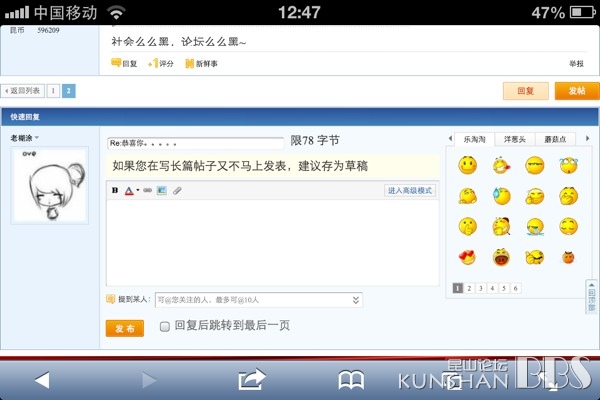Insert an image into the reply
The image size is (600, 400).
(x=162, y=190)
